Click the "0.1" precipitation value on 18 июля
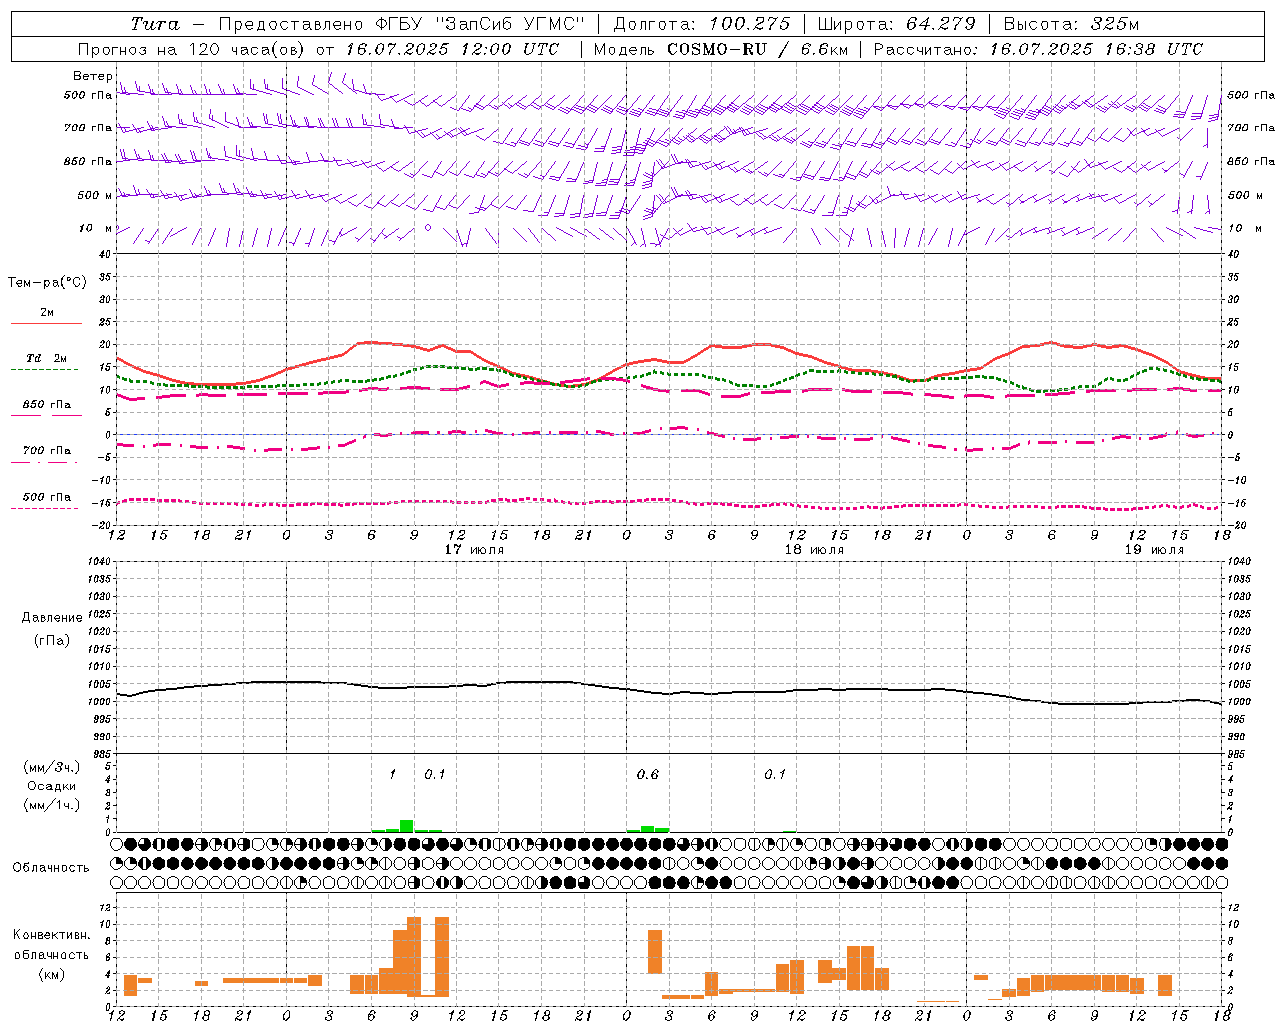This screenshot has width=1280, height=1024. [775, 774]
